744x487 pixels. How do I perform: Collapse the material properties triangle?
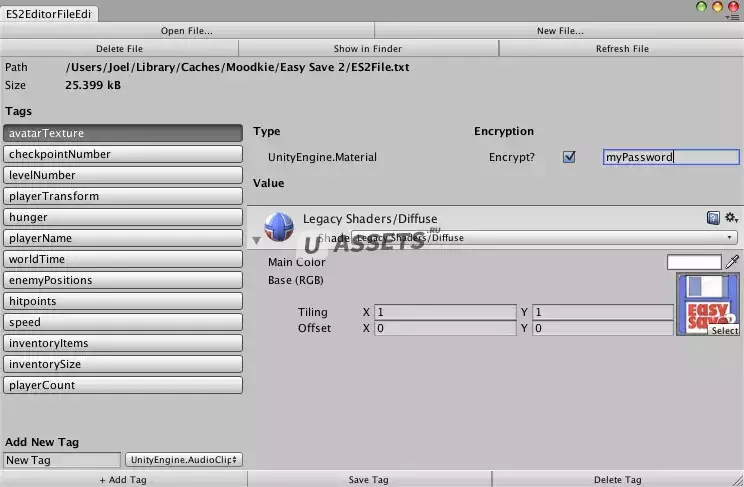tap(256, 240)
